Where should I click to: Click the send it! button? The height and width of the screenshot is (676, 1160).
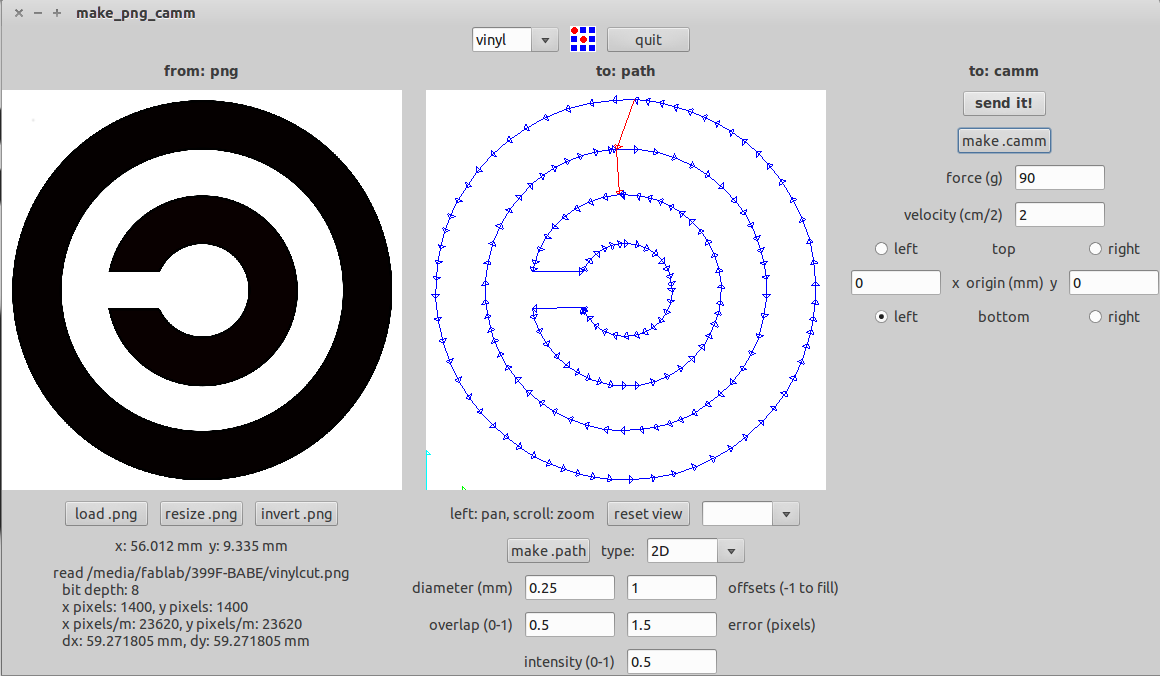[x=1004, y=103]
